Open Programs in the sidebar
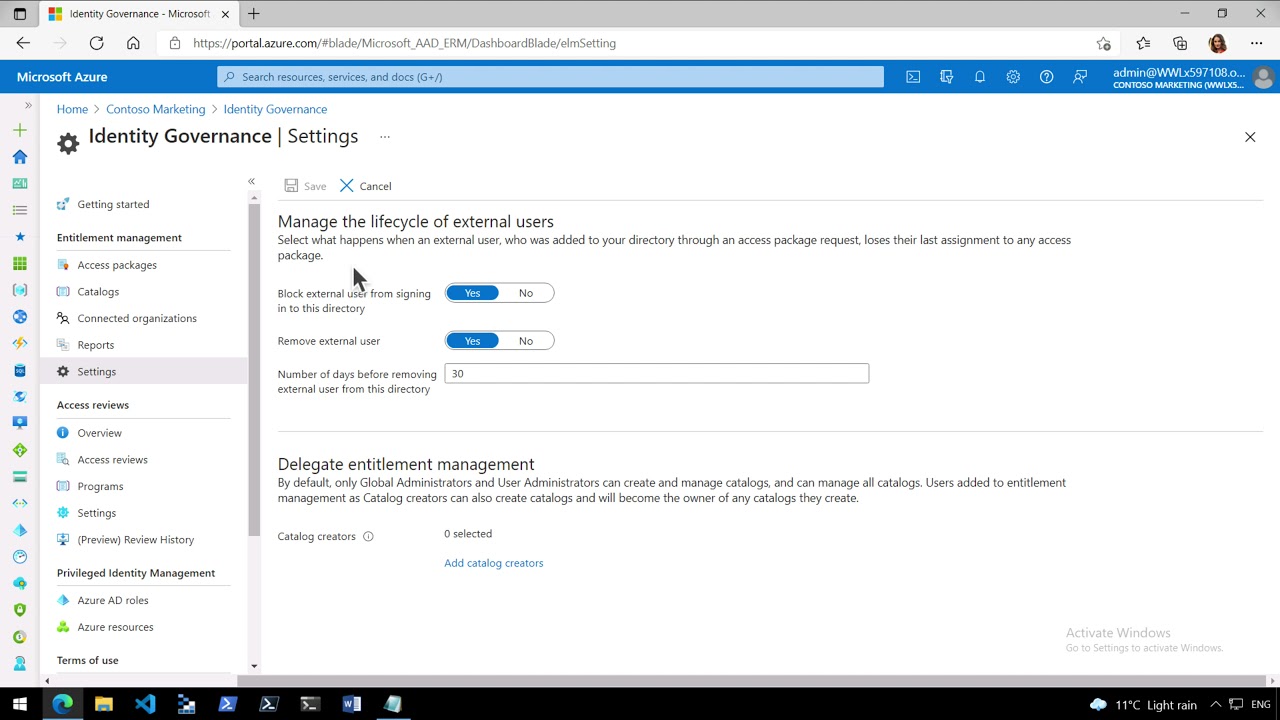The width and height of the screenshot is (1280, 720). point(100,486)
